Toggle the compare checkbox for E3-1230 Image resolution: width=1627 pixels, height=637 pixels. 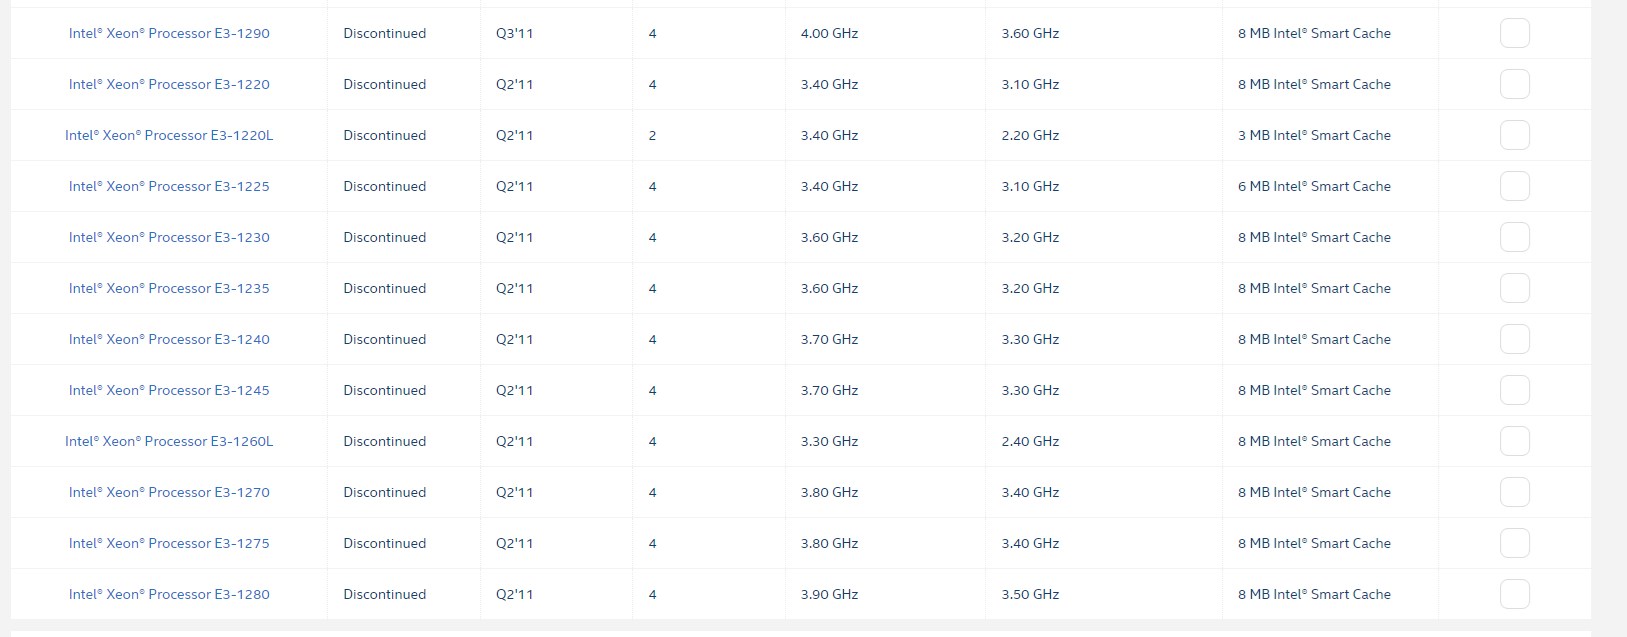[1514, 237]
